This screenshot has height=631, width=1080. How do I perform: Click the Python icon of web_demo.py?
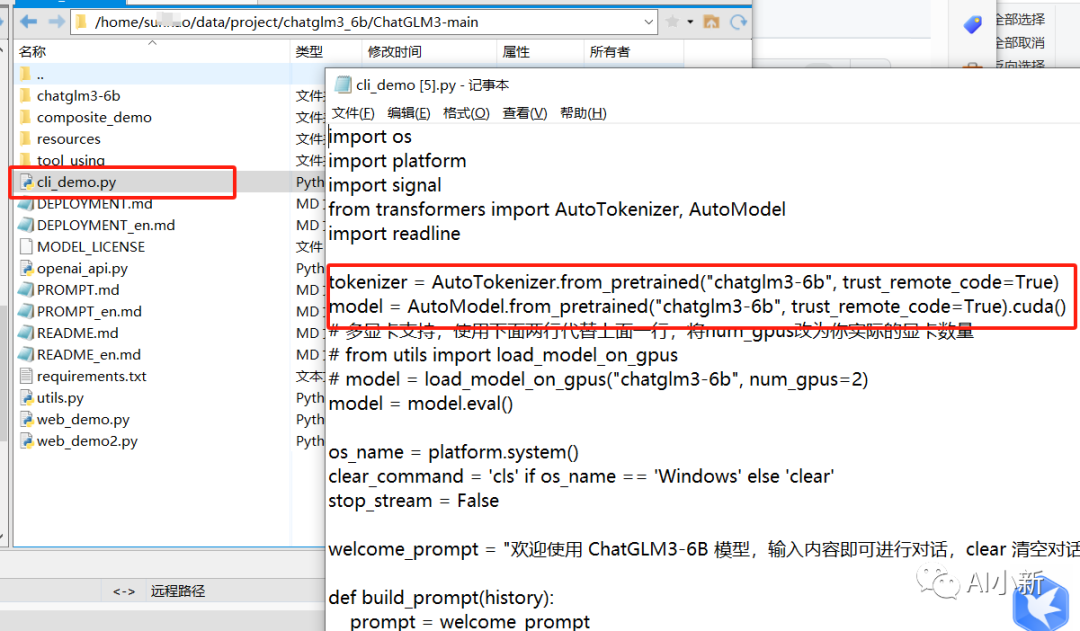click(26, 419)
